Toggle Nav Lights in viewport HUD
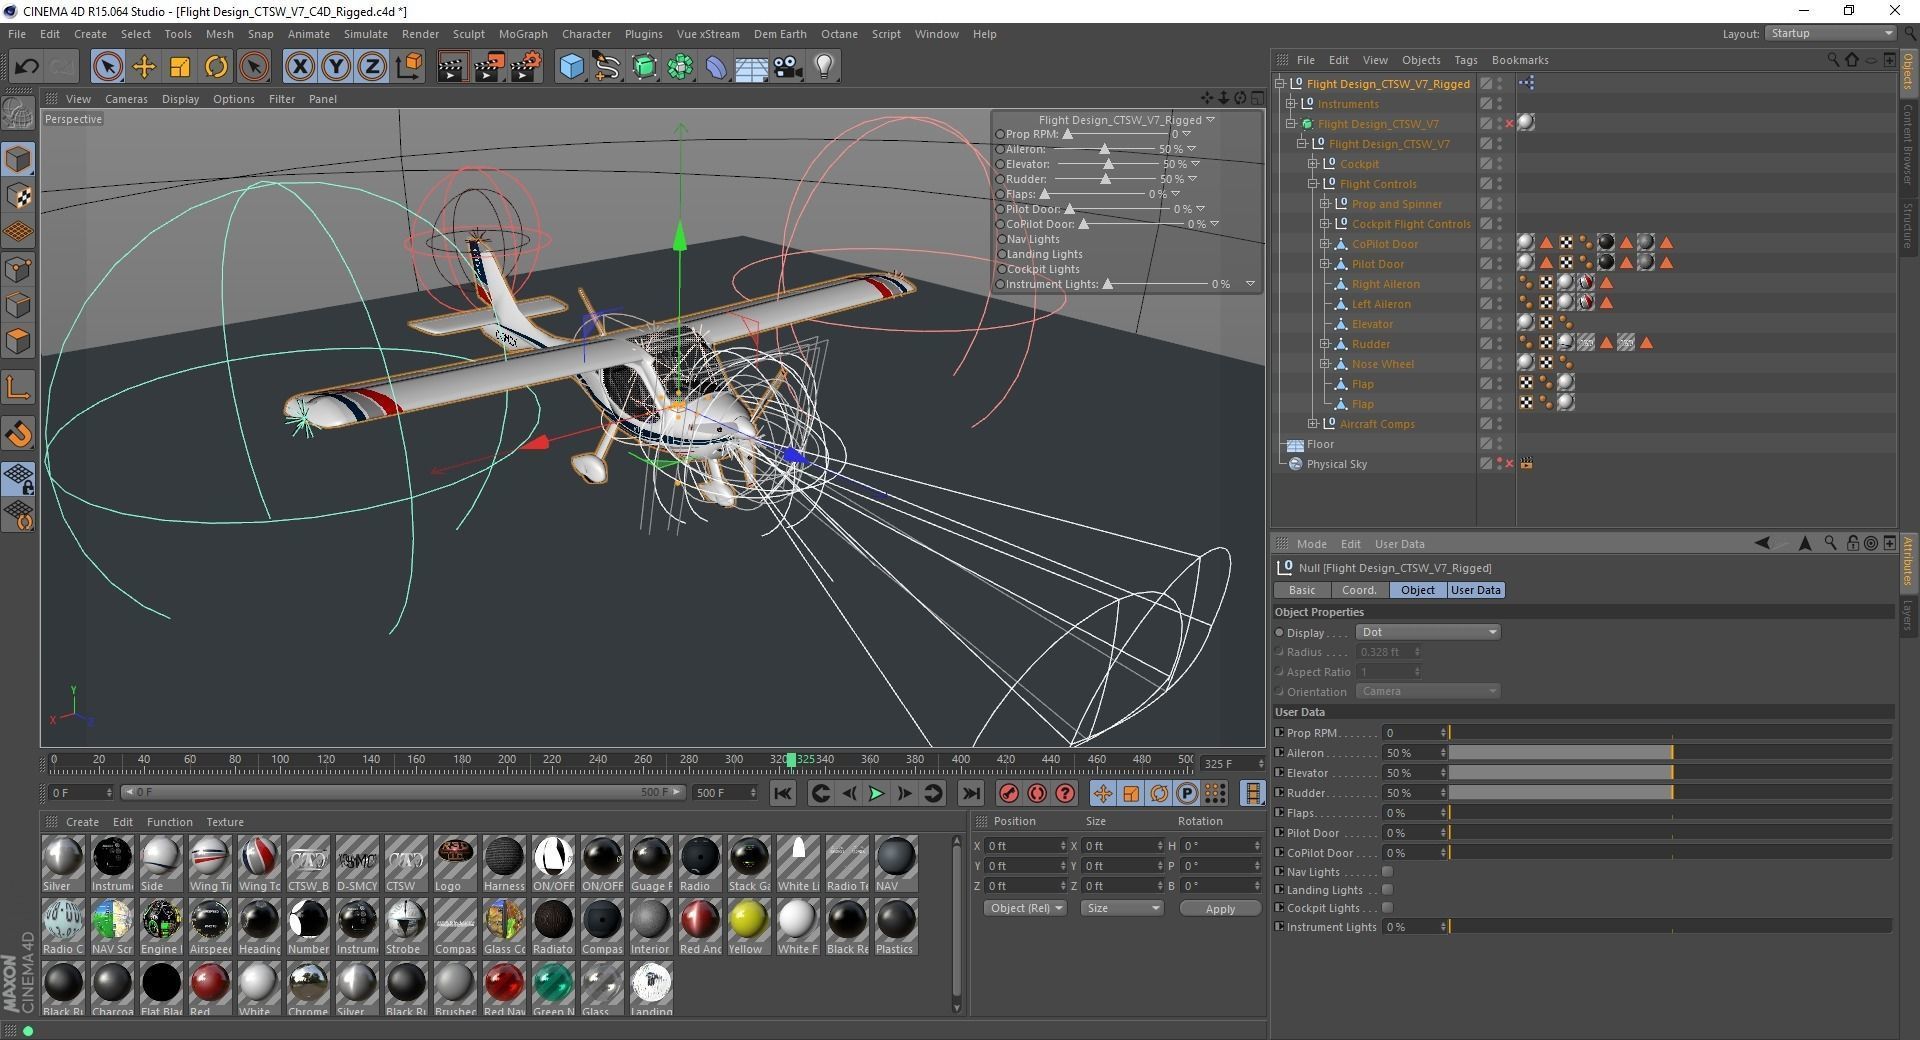This screenshot has width=1920, height=1040. pyautogui.click(x=1000, y=239)
